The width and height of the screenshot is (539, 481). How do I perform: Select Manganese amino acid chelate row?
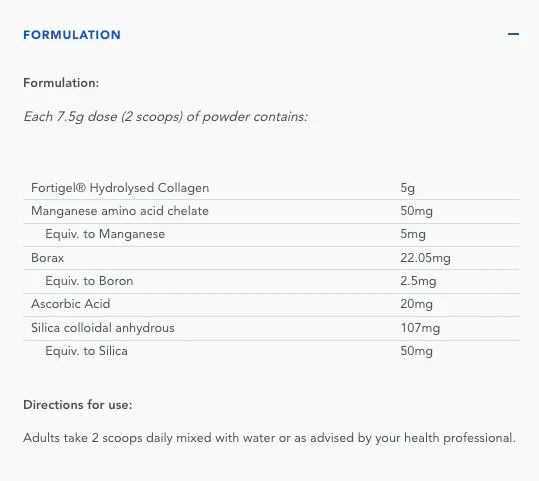click(x=271, y=211)
